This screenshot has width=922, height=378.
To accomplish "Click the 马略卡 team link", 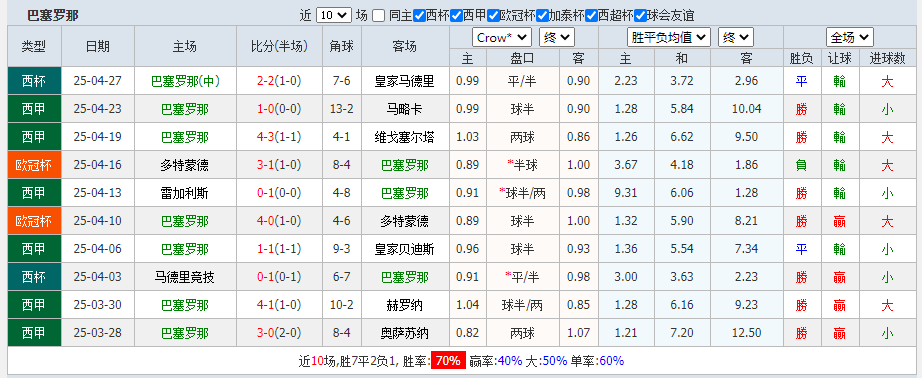I will point(405,109).
